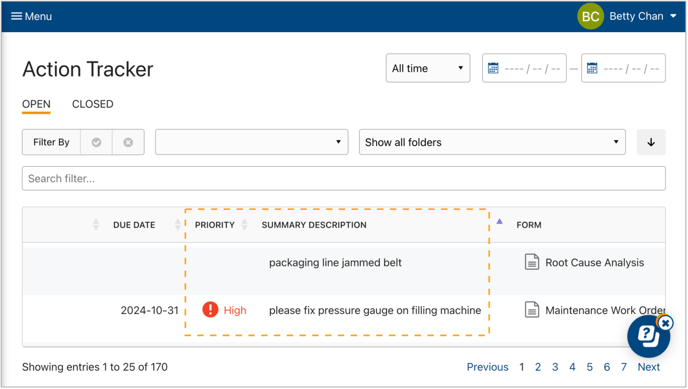
Task: Click the blue ascending sort triangle
Action: [x=499, y=221]
